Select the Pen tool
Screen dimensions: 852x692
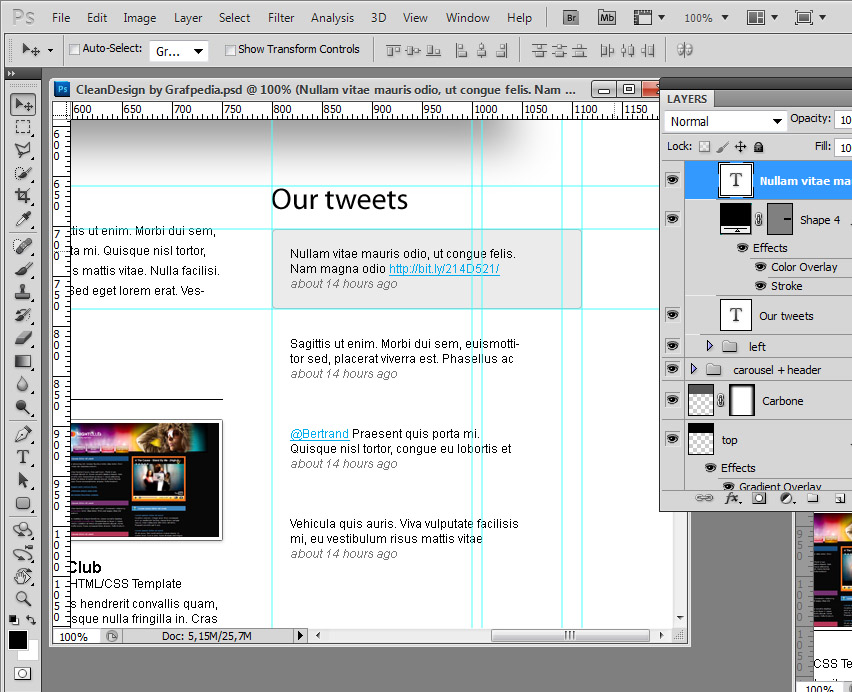pyautogui.click(x=23, y=434)
